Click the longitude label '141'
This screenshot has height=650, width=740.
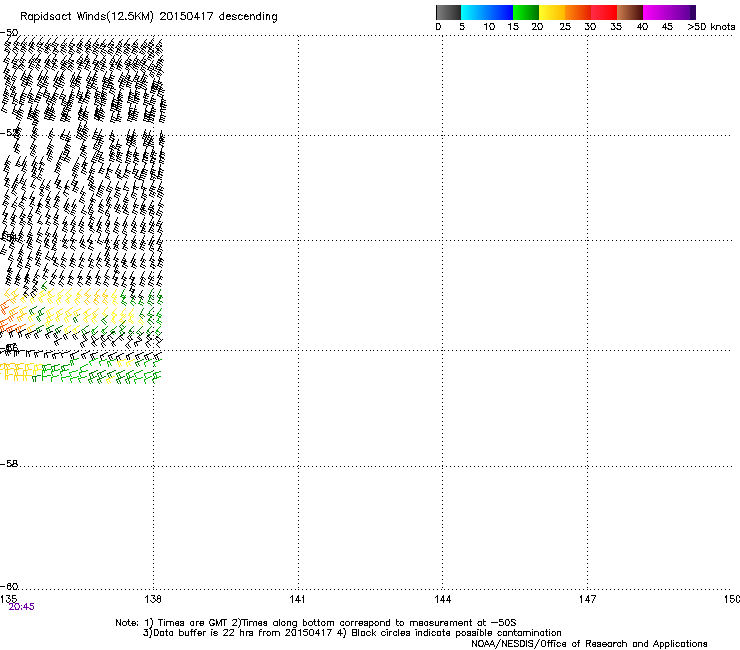click(297, 599)
